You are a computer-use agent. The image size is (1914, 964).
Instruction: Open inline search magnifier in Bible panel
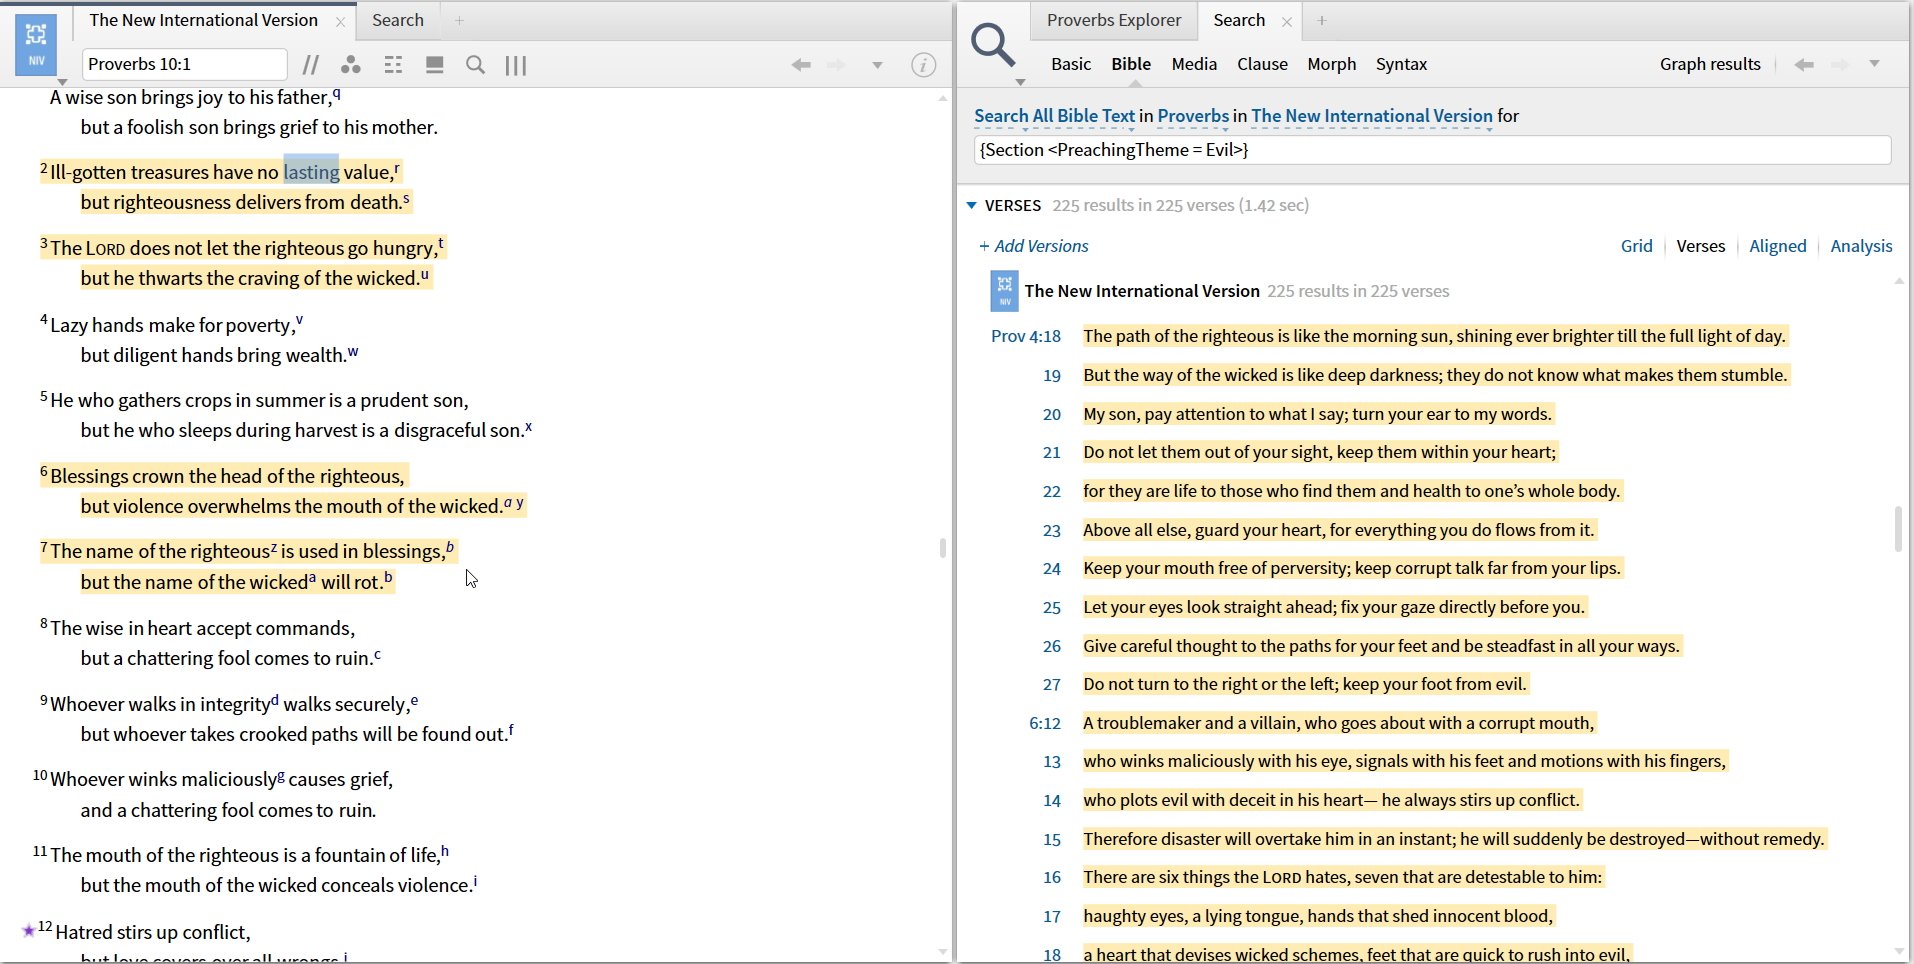pos(476,65)
